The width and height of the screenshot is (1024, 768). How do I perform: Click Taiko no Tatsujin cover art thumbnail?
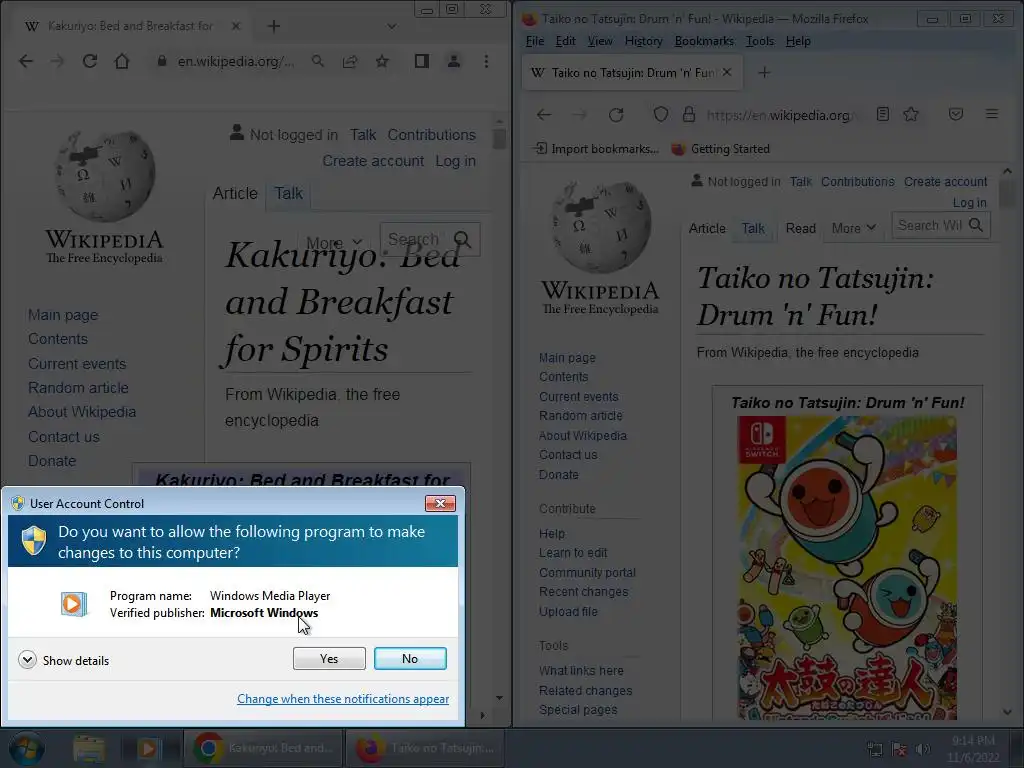coord(847,568)
